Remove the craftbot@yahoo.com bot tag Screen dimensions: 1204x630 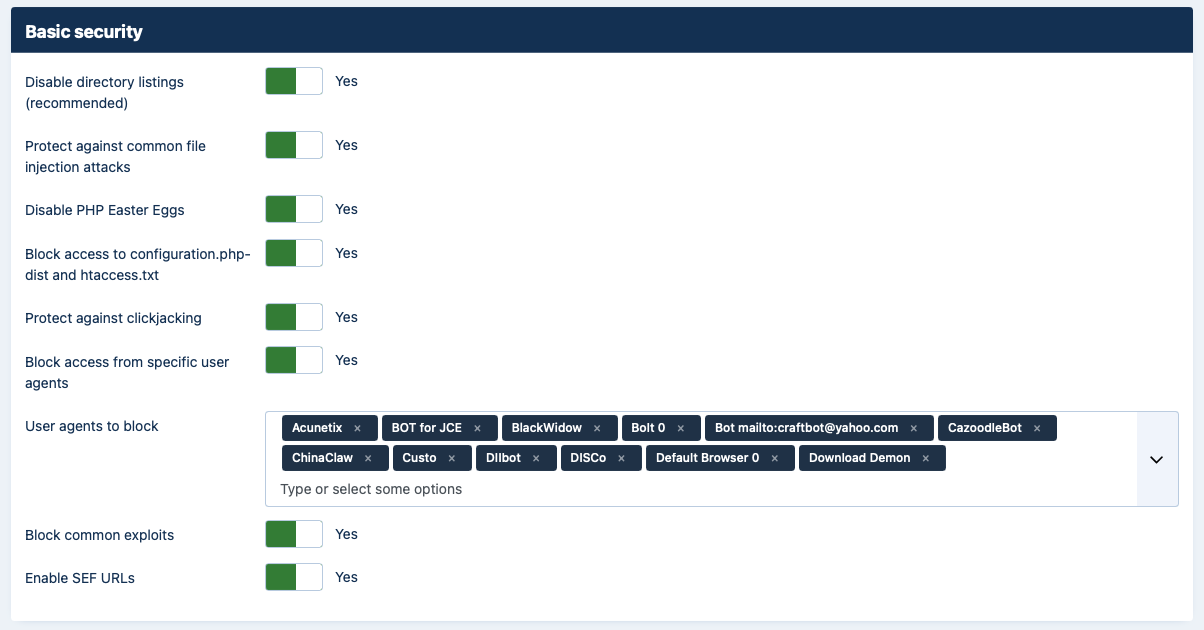tap(914, 428)
